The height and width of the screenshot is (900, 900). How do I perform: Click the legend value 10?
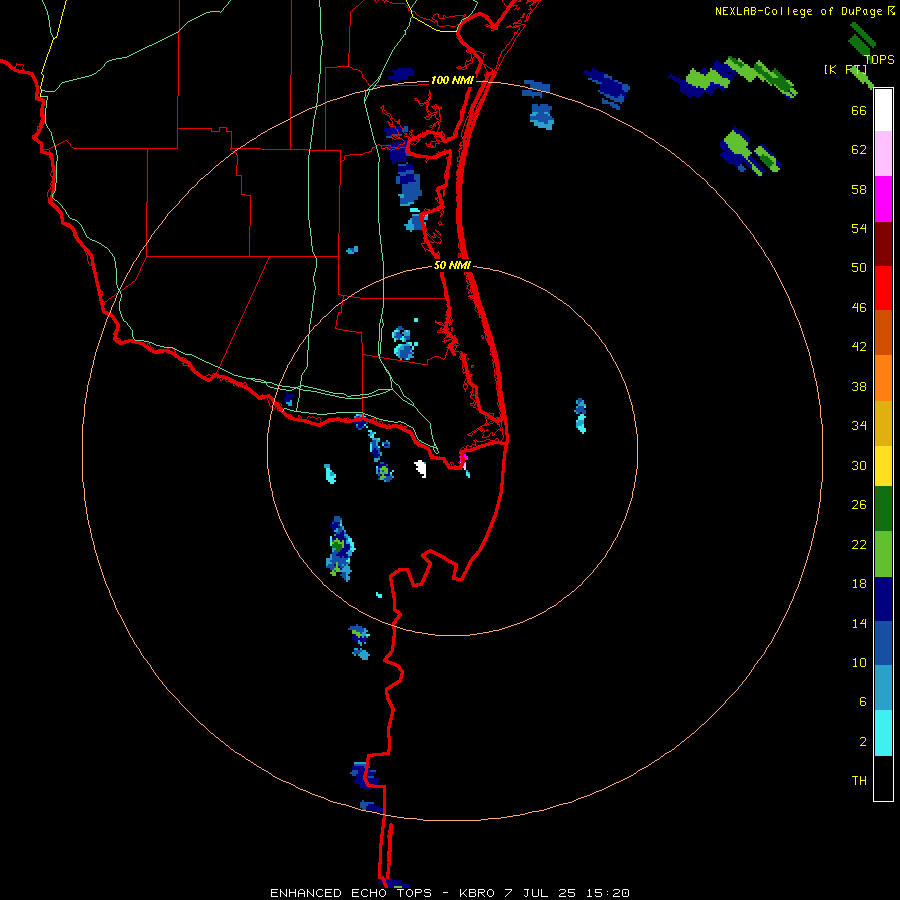[859, 662]
